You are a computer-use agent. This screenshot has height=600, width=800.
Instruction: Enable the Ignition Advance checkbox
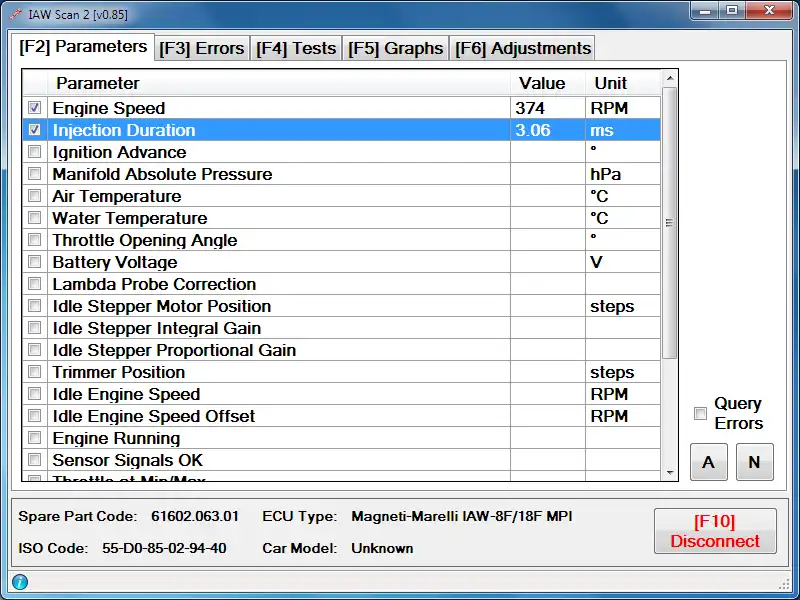pos(35,152)
